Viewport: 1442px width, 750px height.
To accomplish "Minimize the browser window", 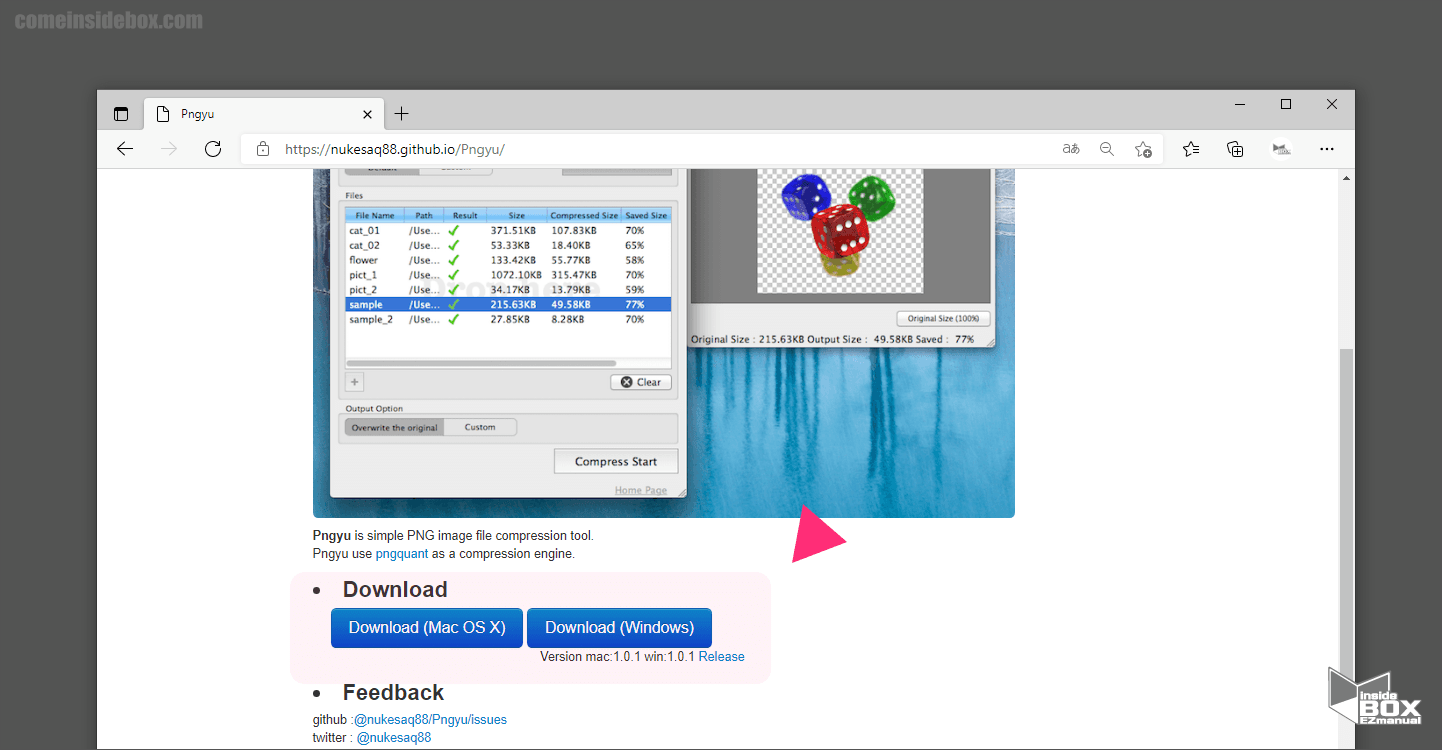I will click(1240, 104).
